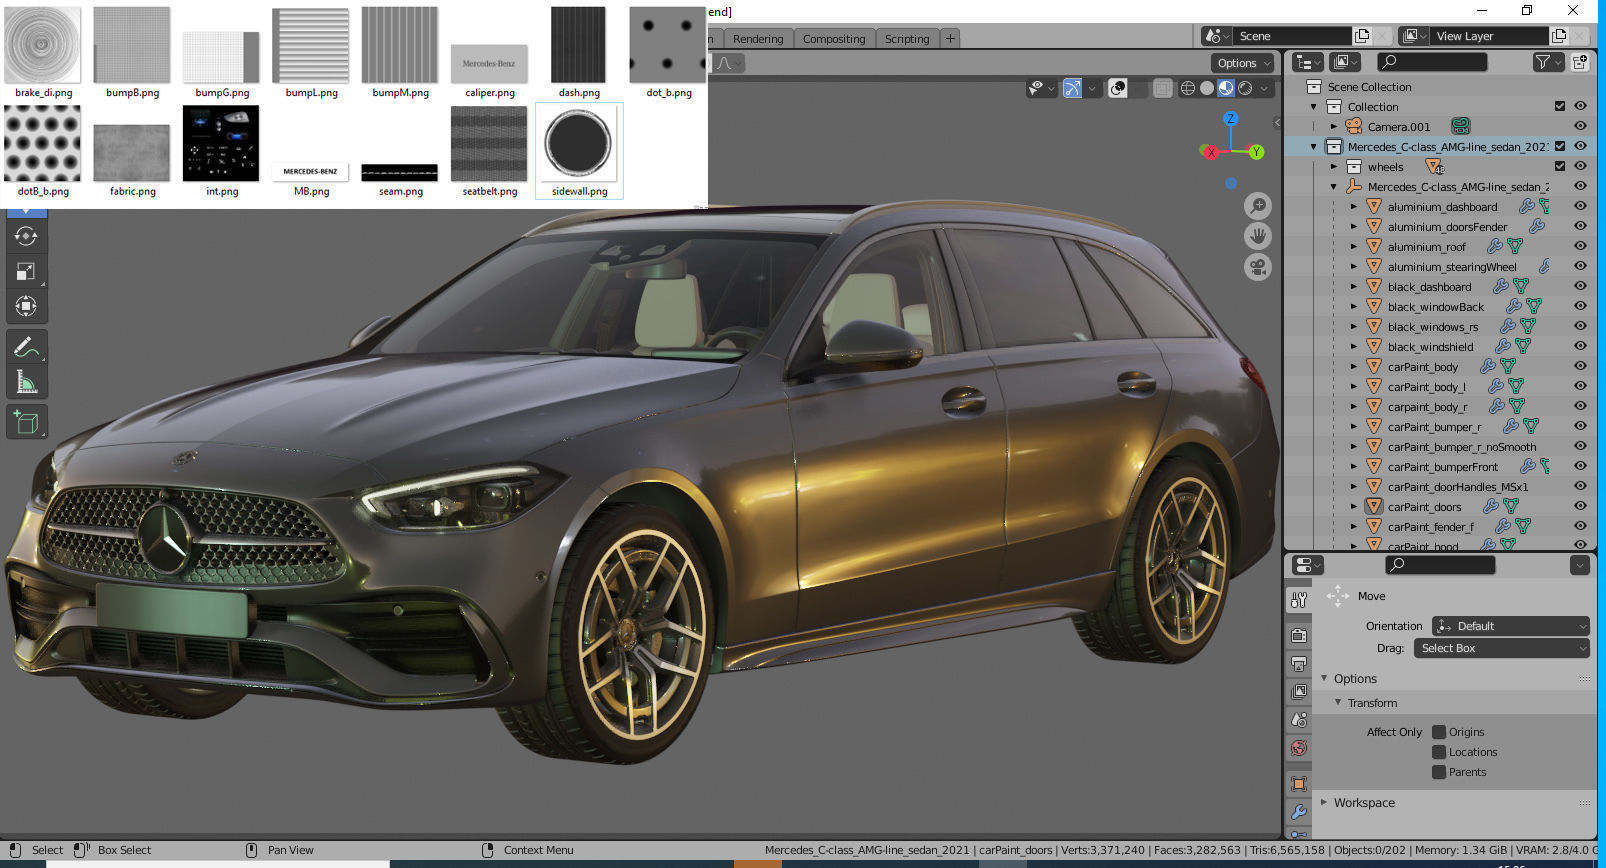Click the outliner search field
This screenshot has width=1606, height=868.
click(1432, 62)
